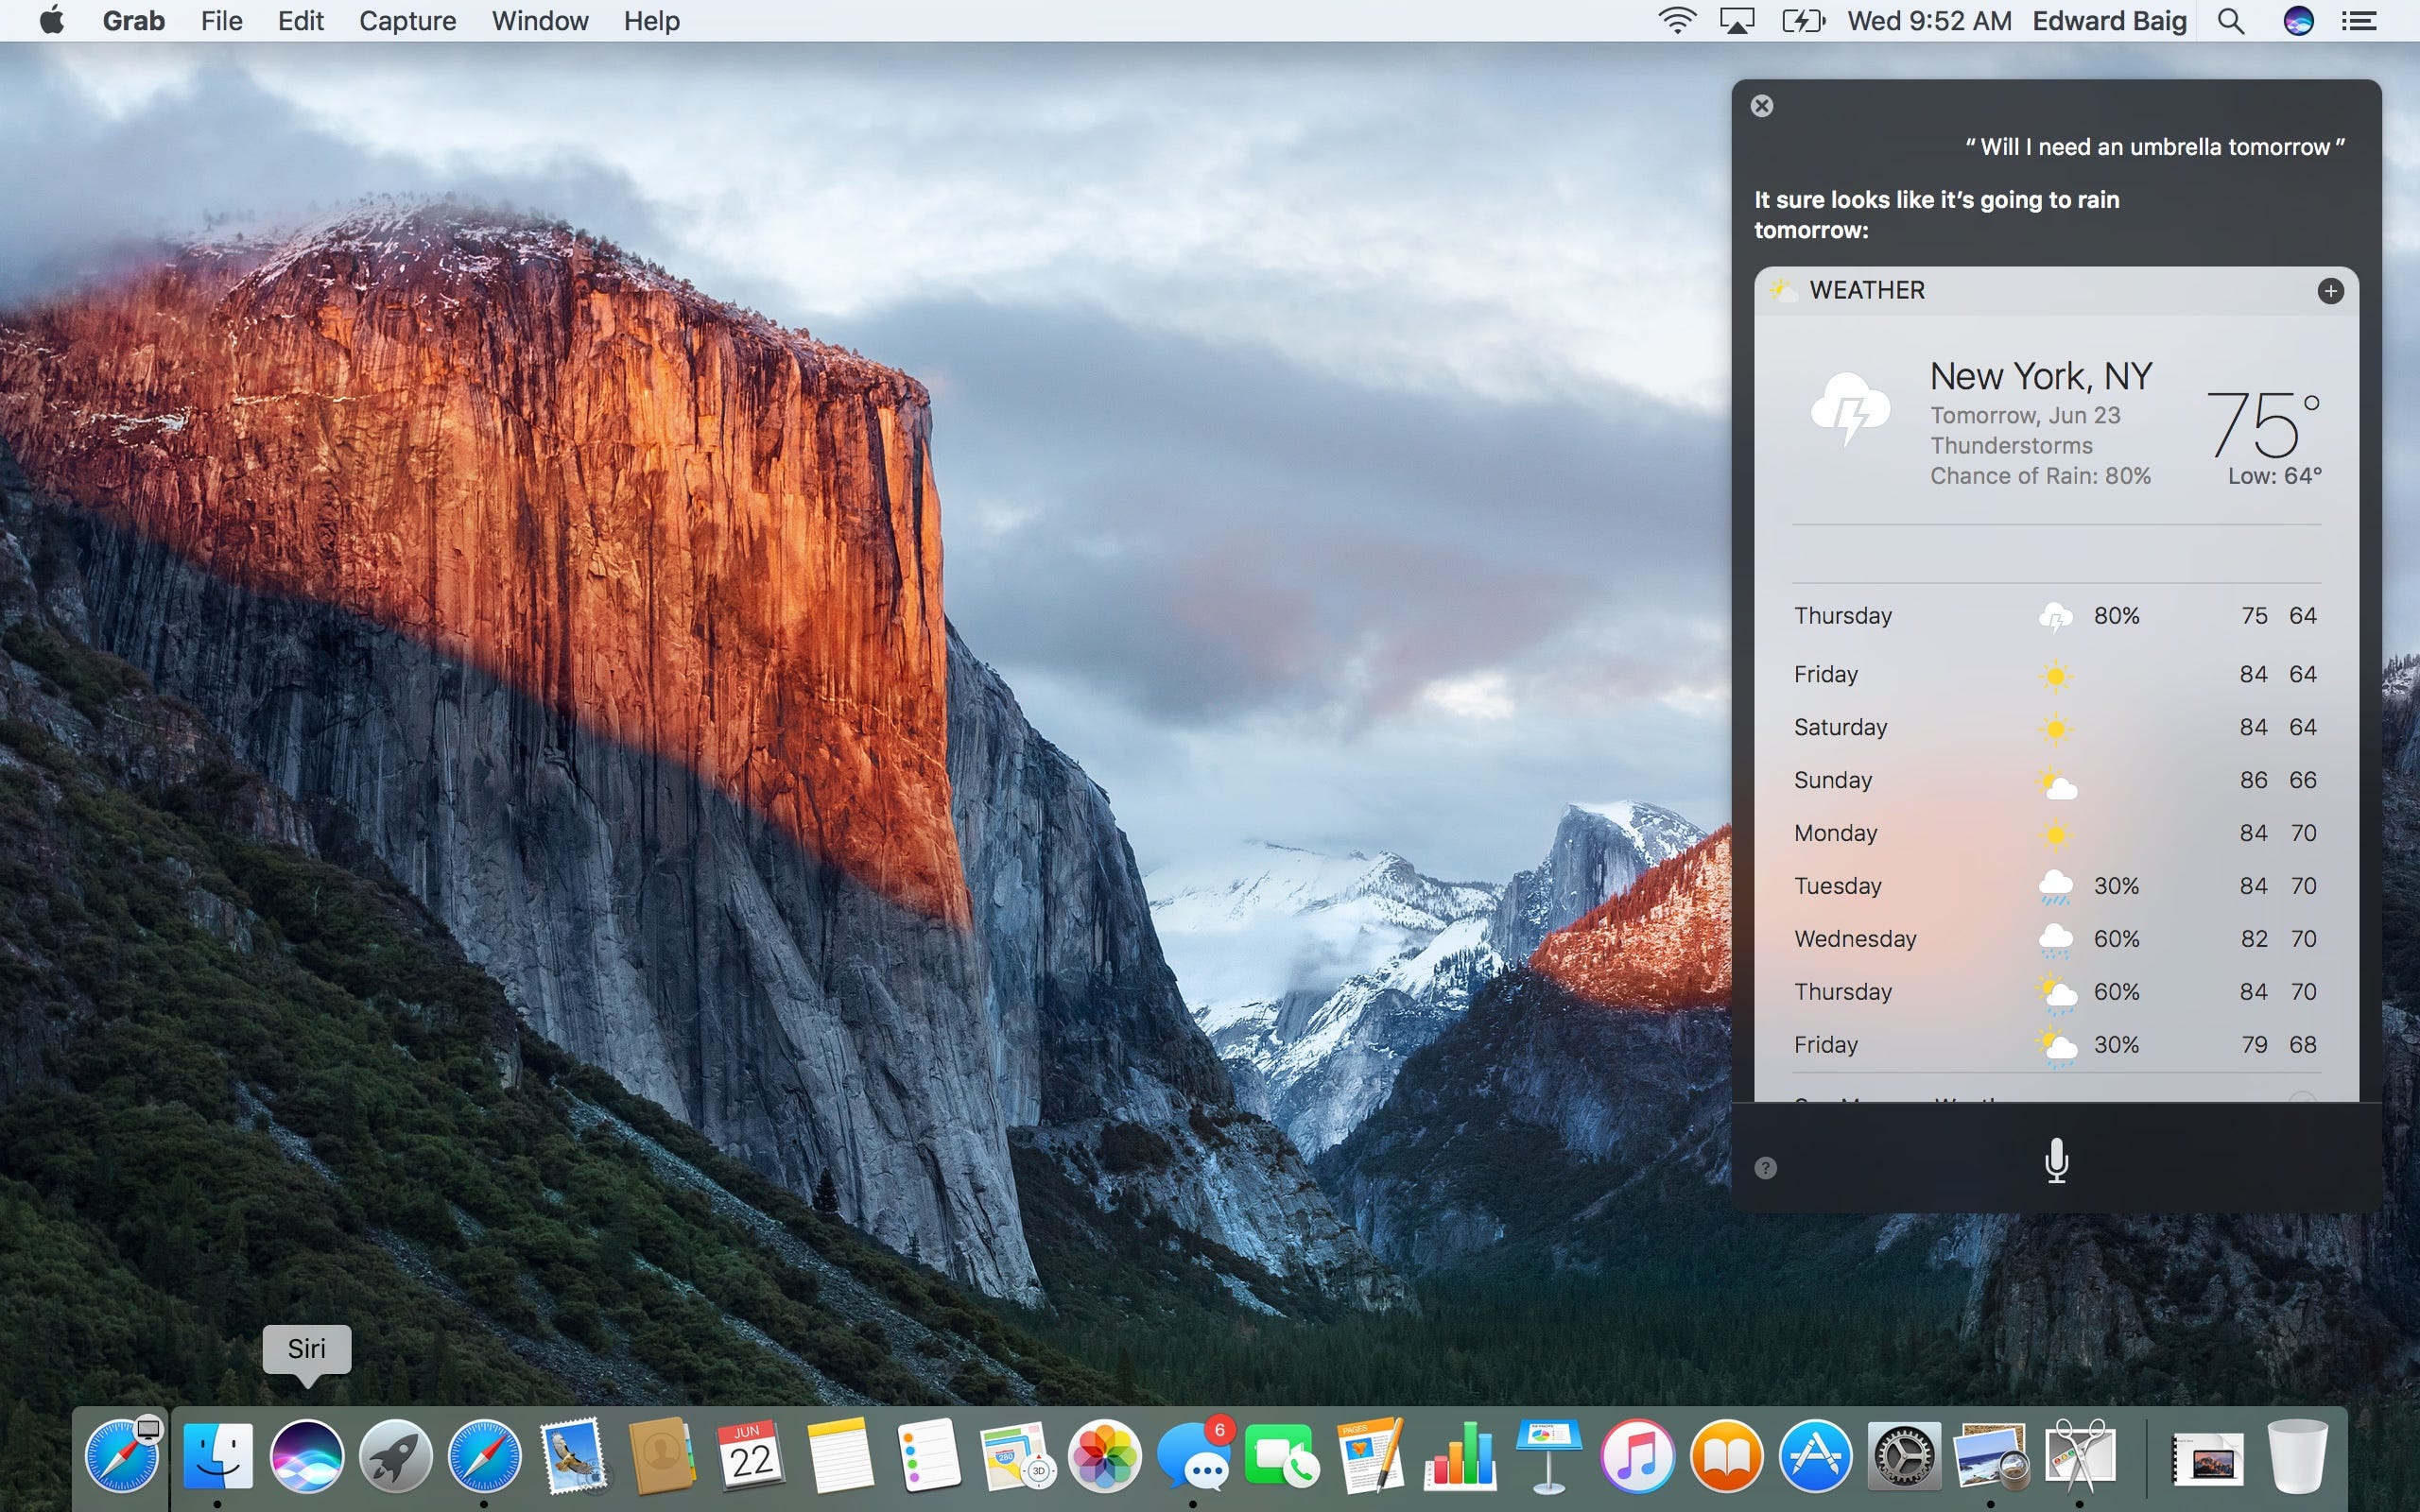This screenshot has width=2420, height=1512.
Task: Open Notification Center list icon
Action: (2359, 21)
